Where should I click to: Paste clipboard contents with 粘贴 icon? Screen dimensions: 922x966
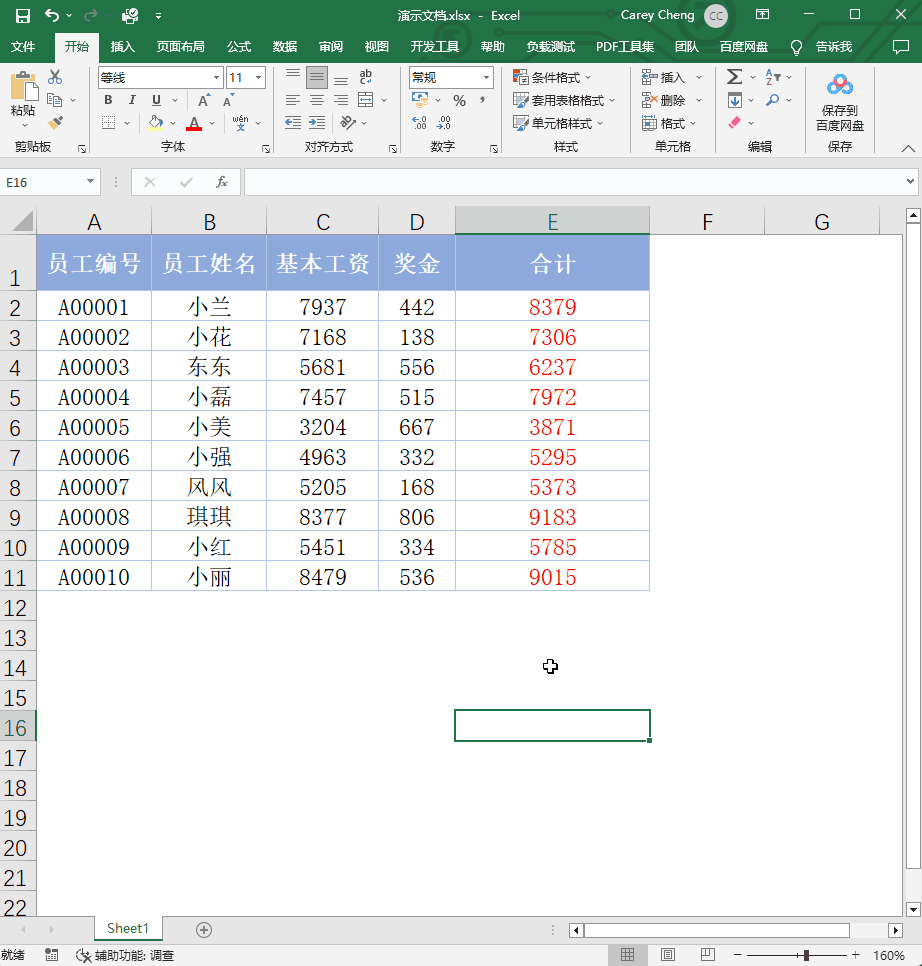point(23,87)
